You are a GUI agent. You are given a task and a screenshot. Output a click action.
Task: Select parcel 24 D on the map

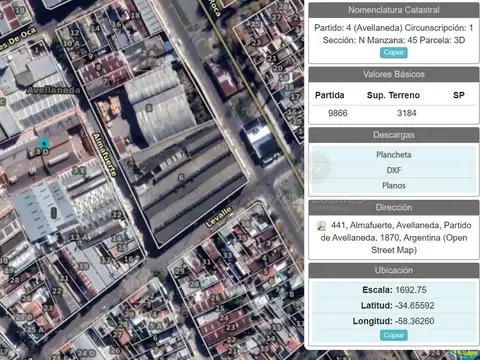(x=86, y=353)
